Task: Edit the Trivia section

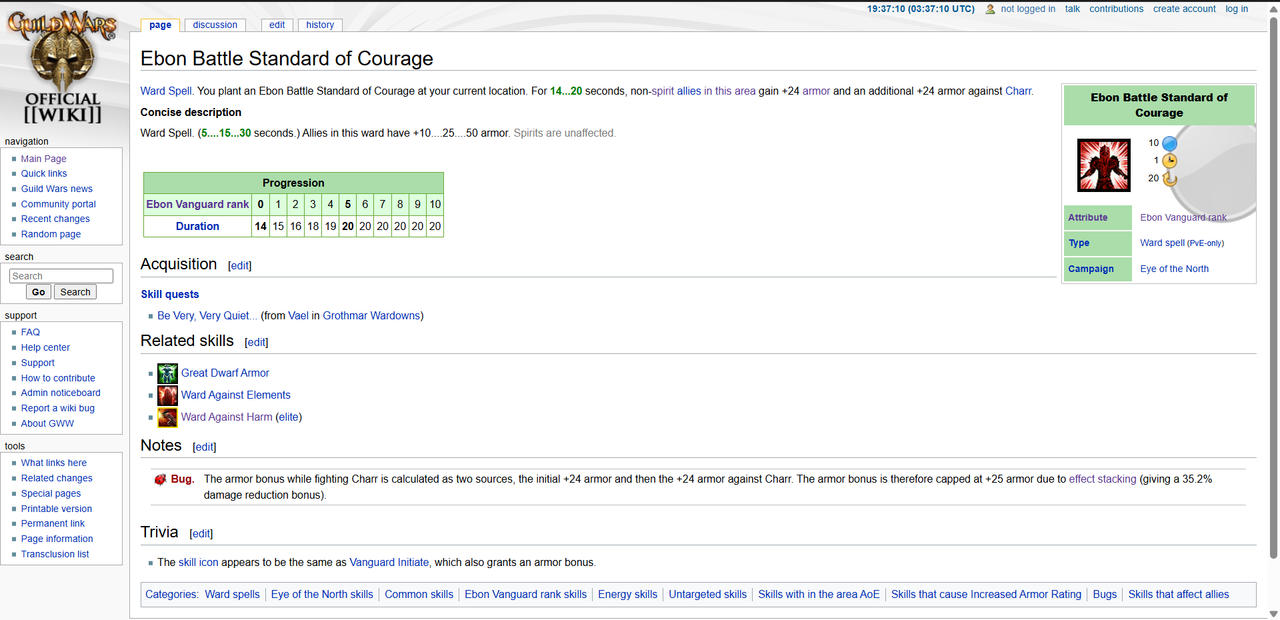Action: pos(201,534)
